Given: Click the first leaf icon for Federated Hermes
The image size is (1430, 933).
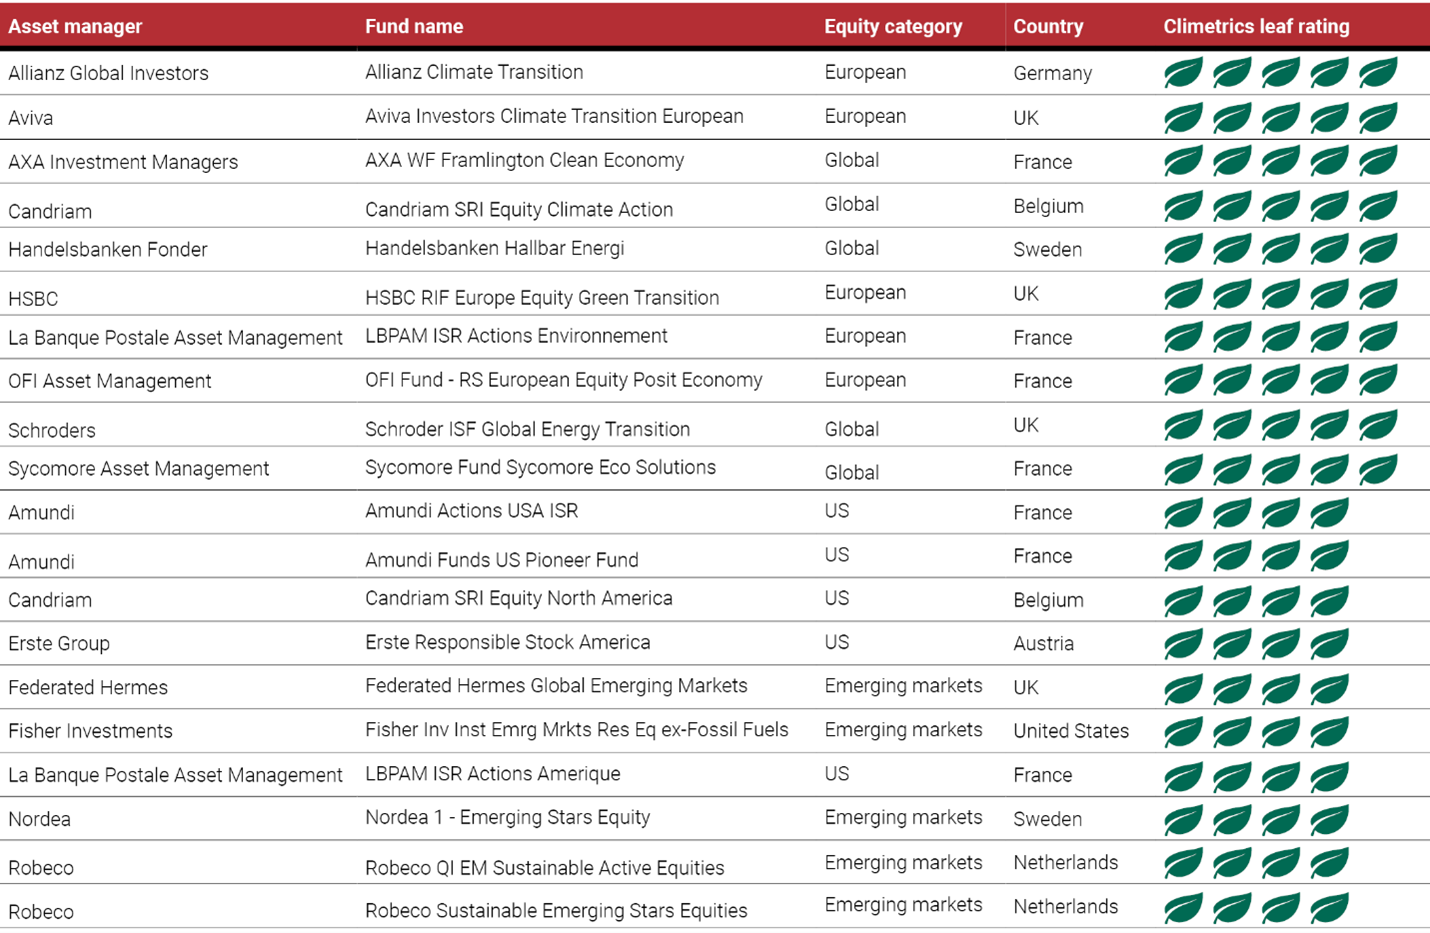Looking at the screenshot, I should [1183, 688].
